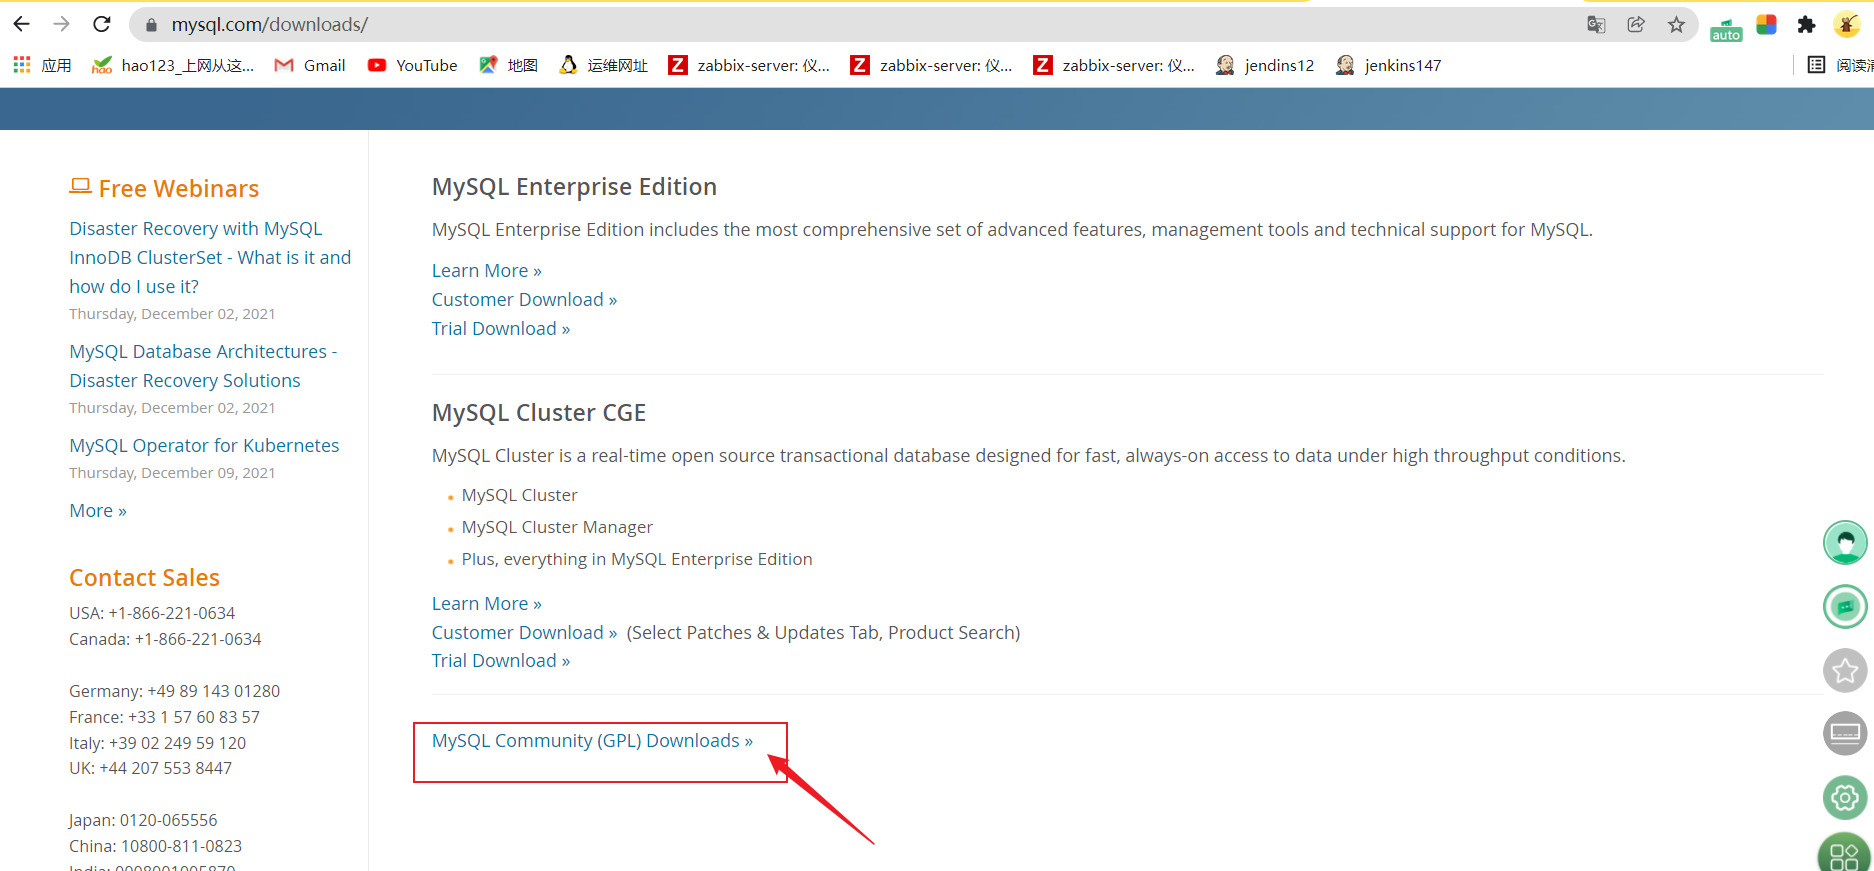Click the Japan phone number line
The height and width of the screenshot is (871, 1874).
pyautogui.click(x=143, y=820)
